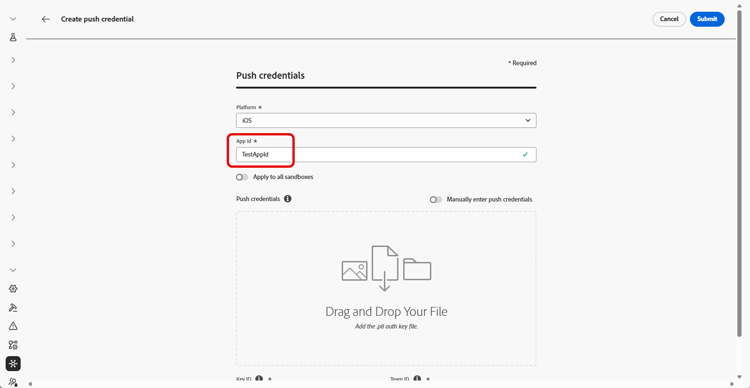Click the App Id field containing TestAppId
The height and width of the screenshot is (388, 750).
pos(386,155)
